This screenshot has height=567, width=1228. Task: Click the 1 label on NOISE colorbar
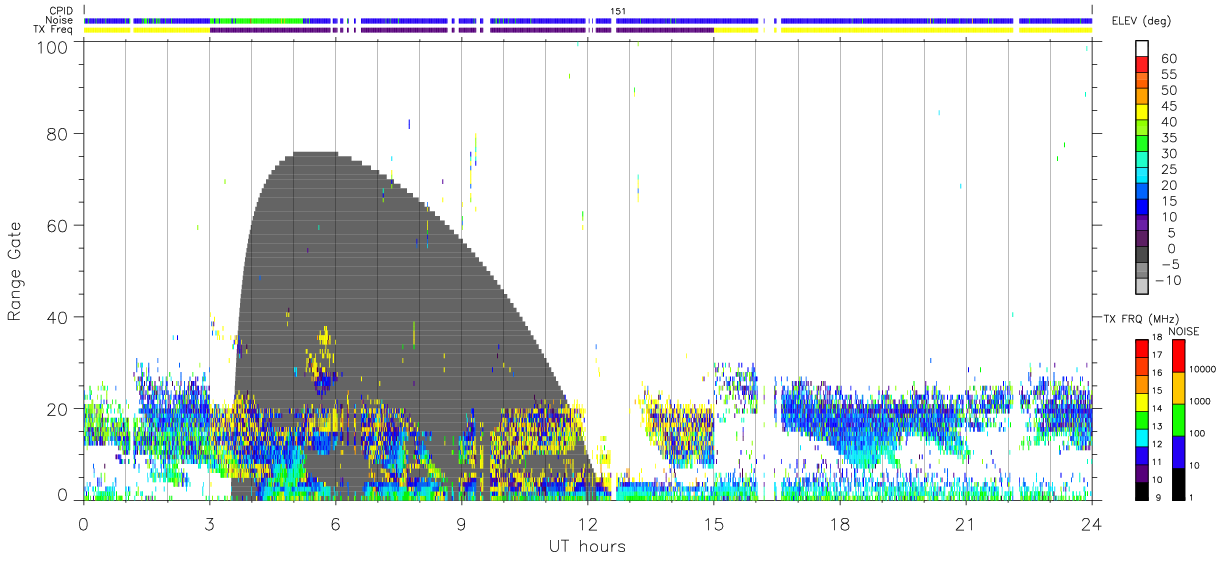[x=1192, y=497]
